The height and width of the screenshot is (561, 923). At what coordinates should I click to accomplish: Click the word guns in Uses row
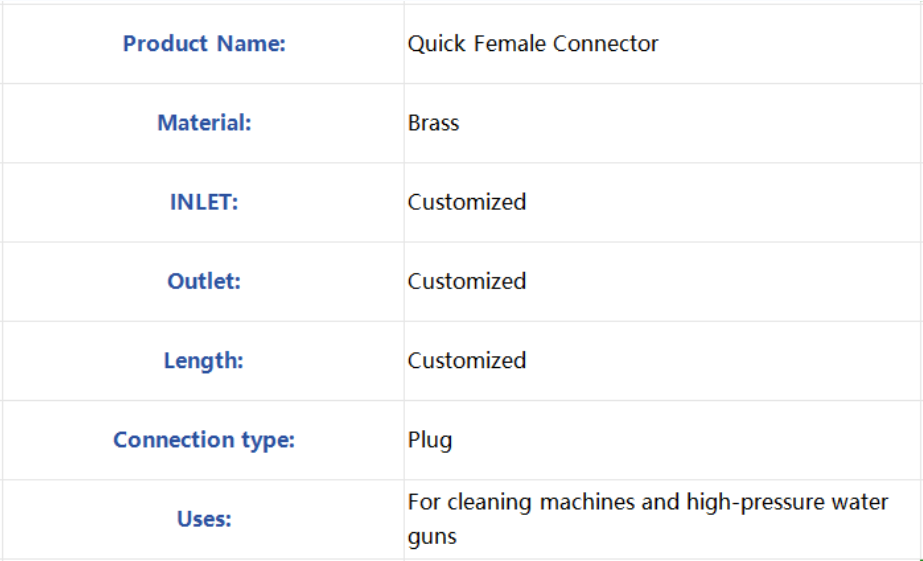[x=432, y=537]
